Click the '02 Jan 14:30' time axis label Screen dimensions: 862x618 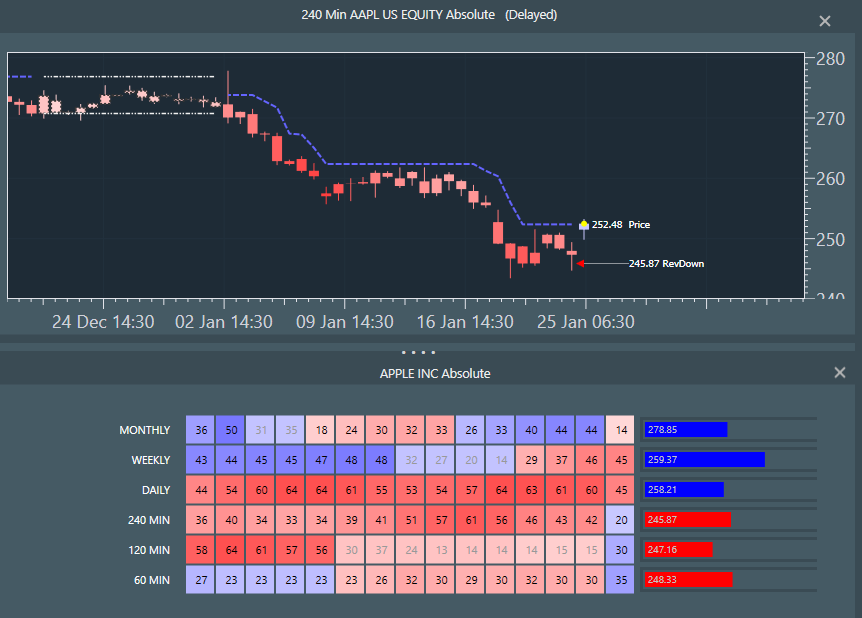[x=224, y=322]
